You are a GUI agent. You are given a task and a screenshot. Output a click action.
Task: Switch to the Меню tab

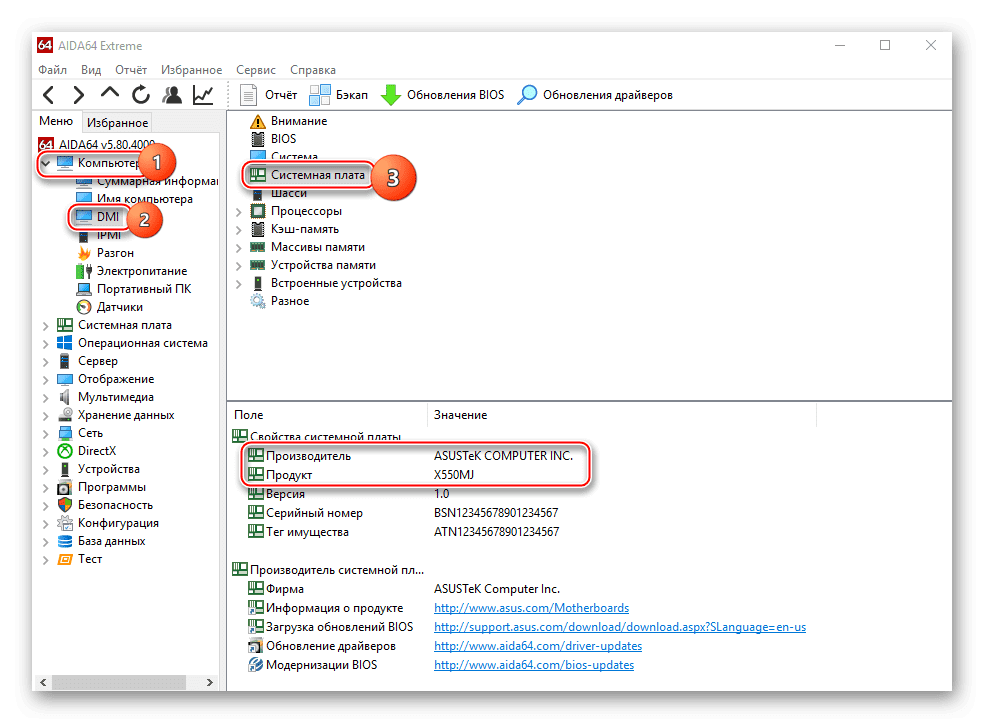(56, 121)
